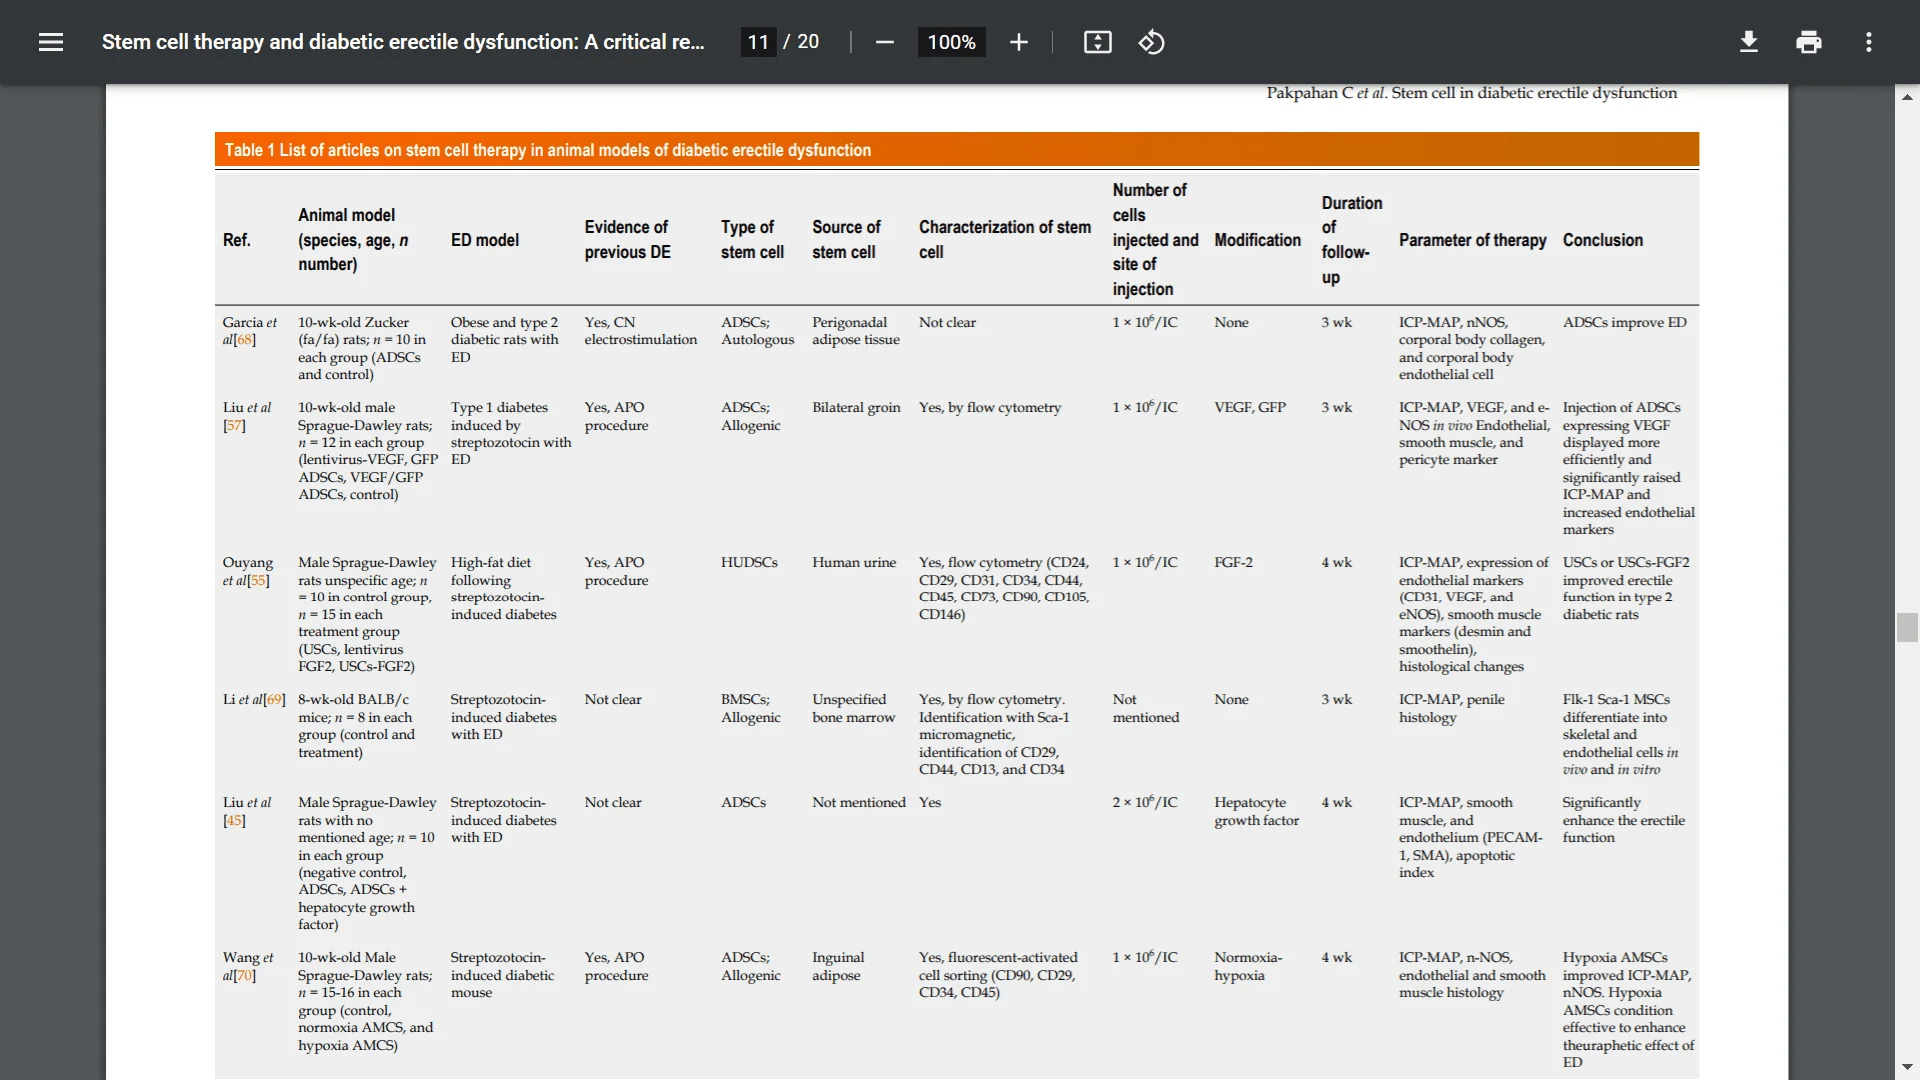Click 'BMSCs; Allogenic' cell
Screen dimensions: 1920x1080
pos(750,709)
